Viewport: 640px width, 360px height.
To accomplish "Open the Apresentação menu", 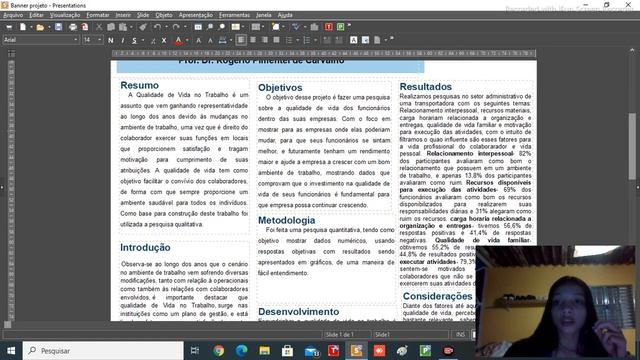I will (196, 15).
